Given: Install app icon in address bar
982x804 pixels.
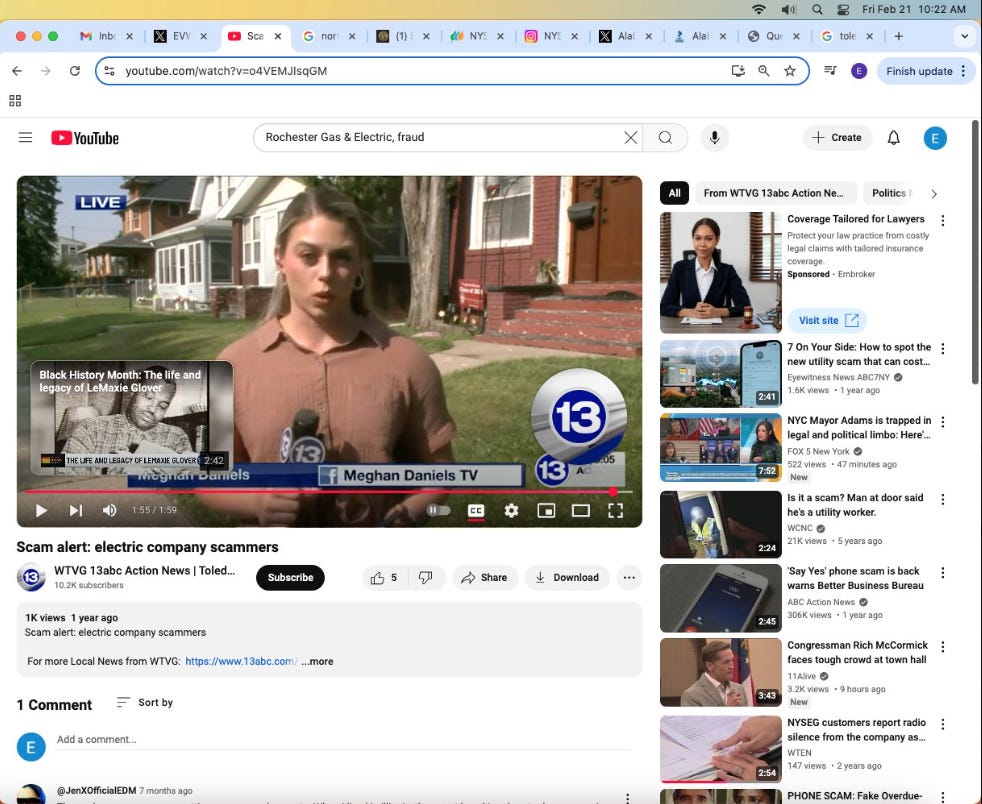Looking at the screenshot, I should [738, 71].
